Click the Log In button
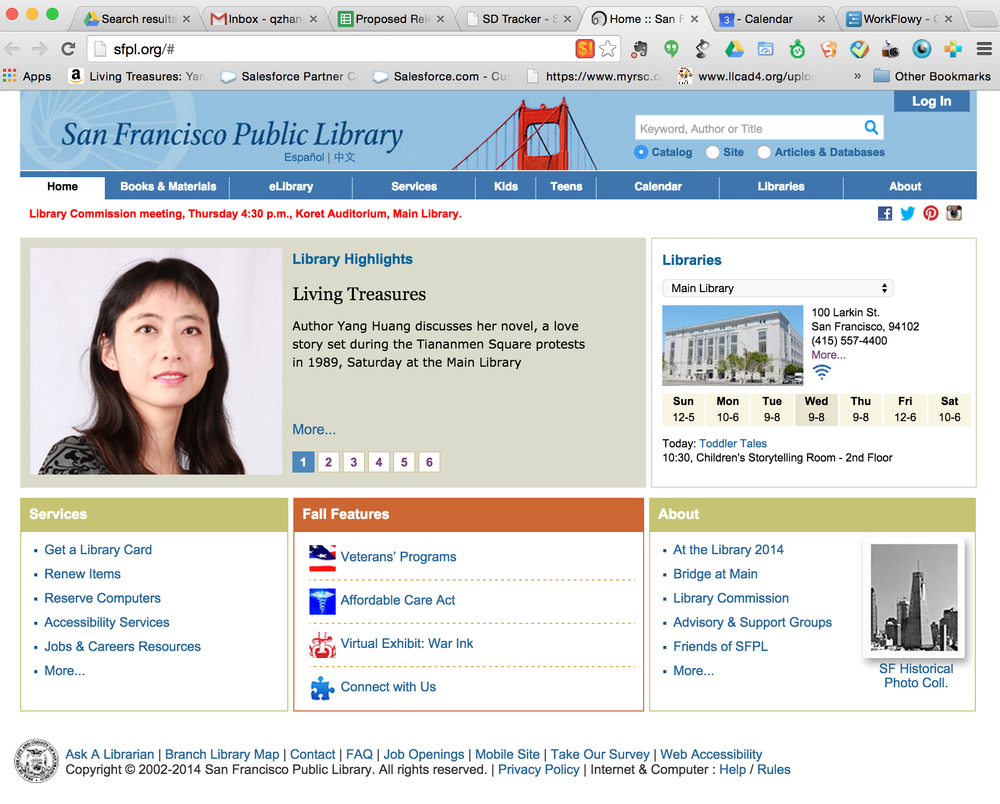 (x=931, y=101)
